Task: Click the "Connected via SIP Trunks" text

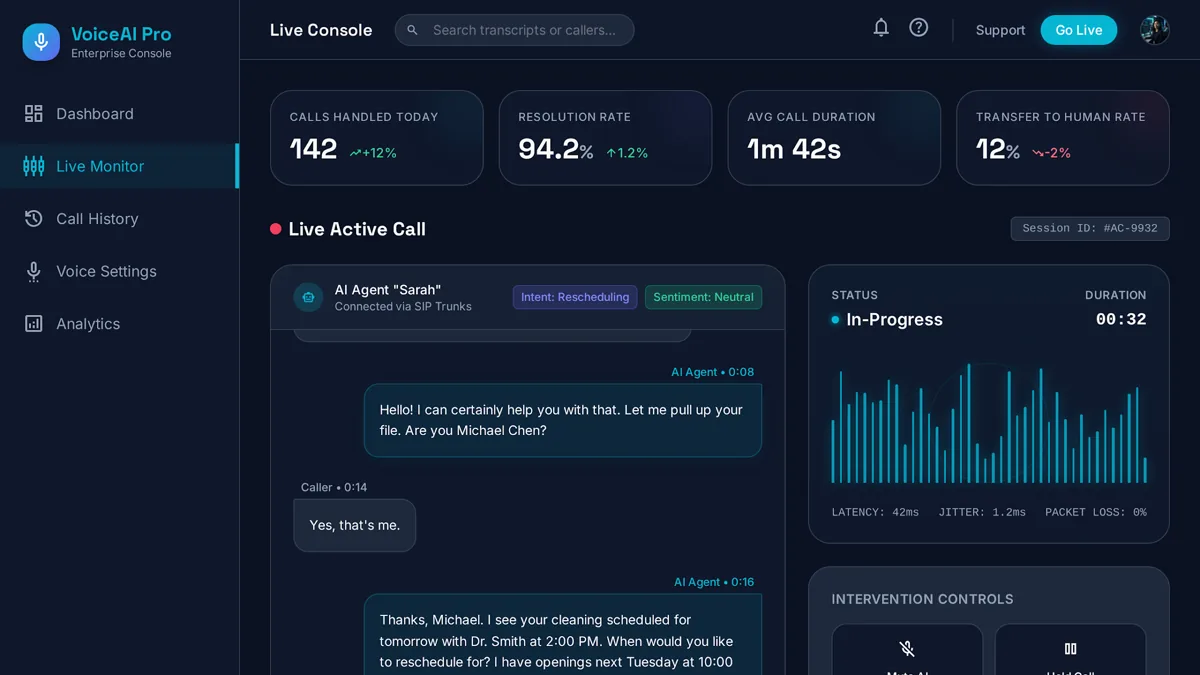Action: pos(403,307)
